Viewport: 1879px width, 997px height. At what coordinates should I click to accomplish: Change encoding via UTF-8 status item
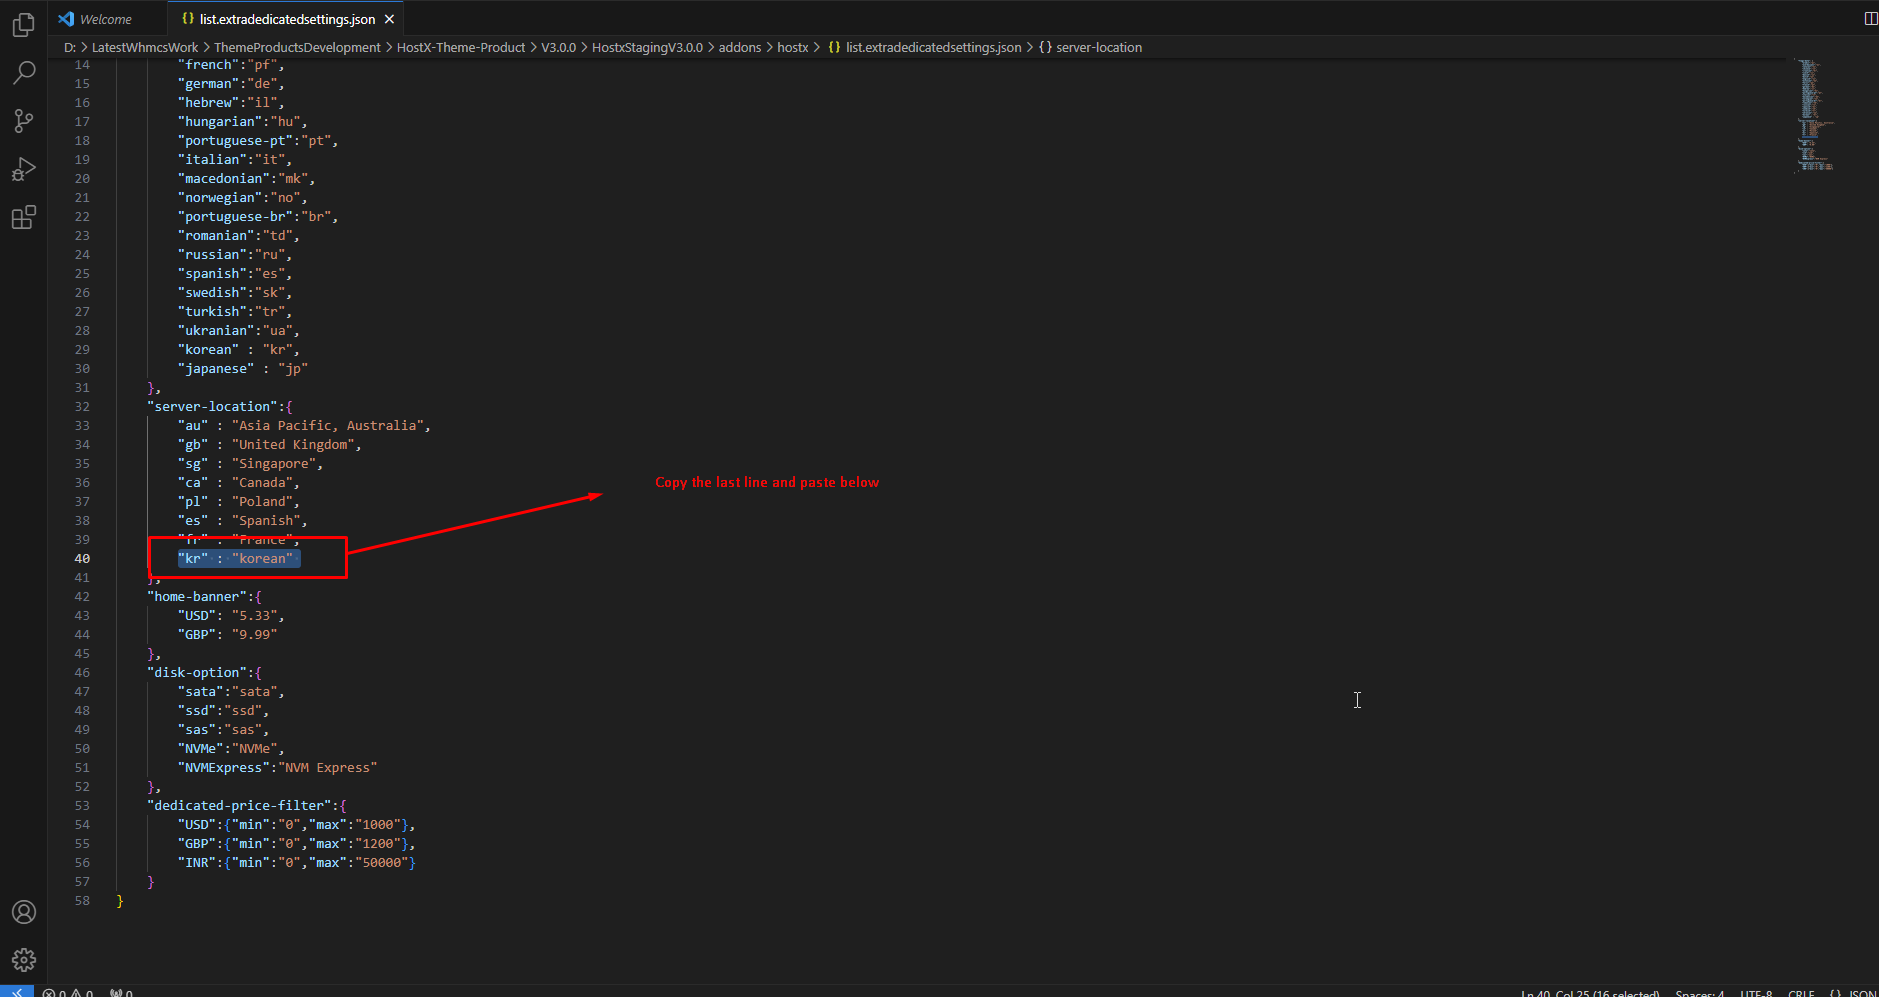(1756, 993)
